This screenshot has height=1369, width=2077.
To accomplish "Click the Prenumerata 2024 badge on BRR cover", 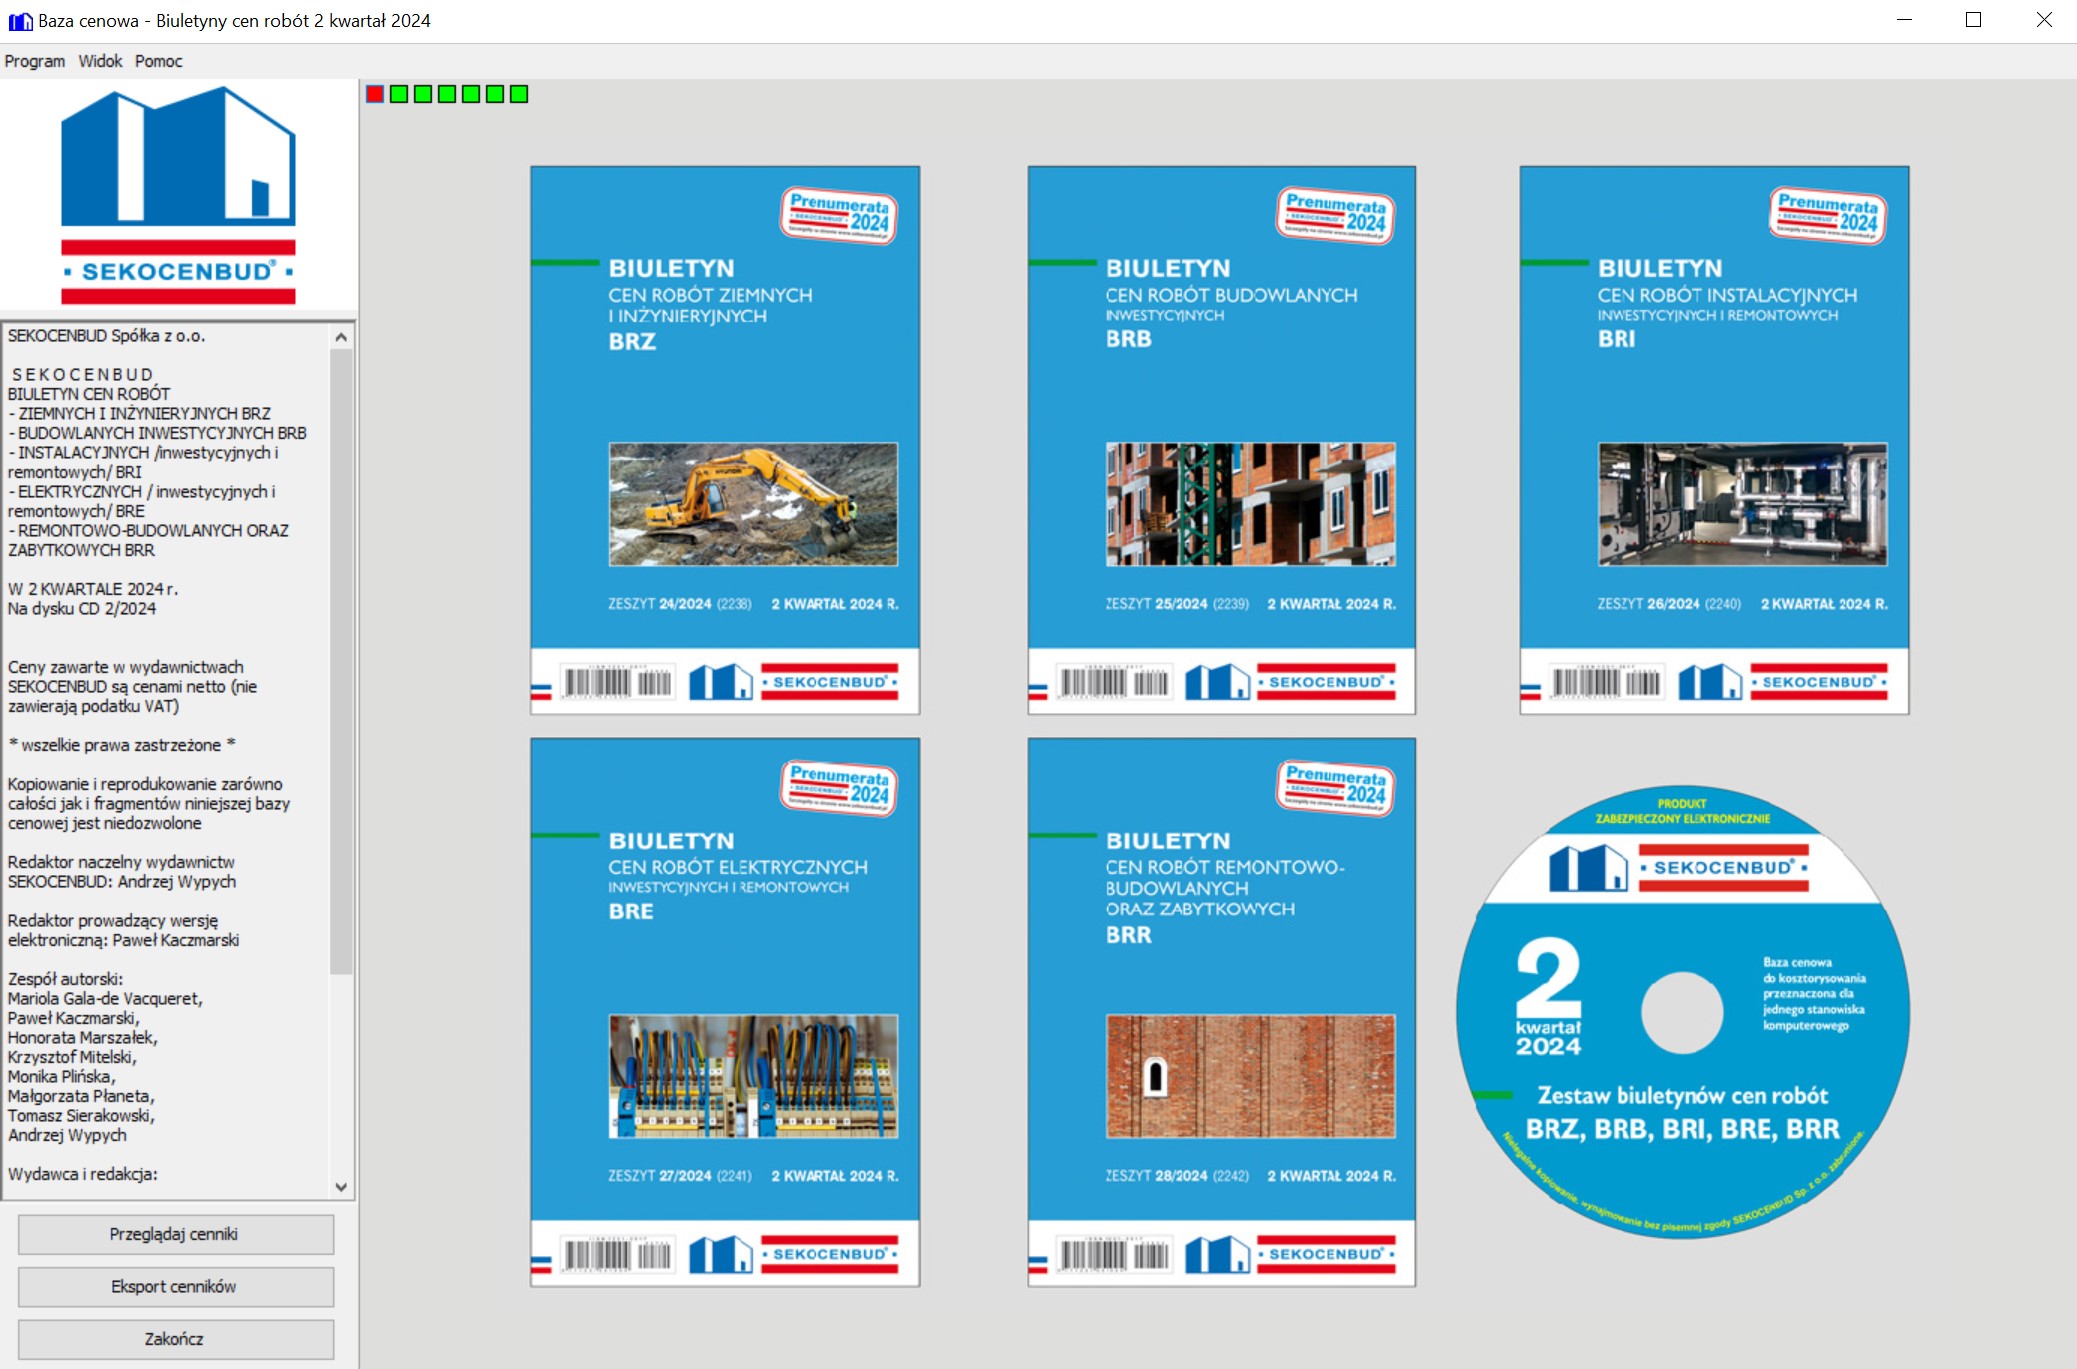I will (x=1335, y=787).
